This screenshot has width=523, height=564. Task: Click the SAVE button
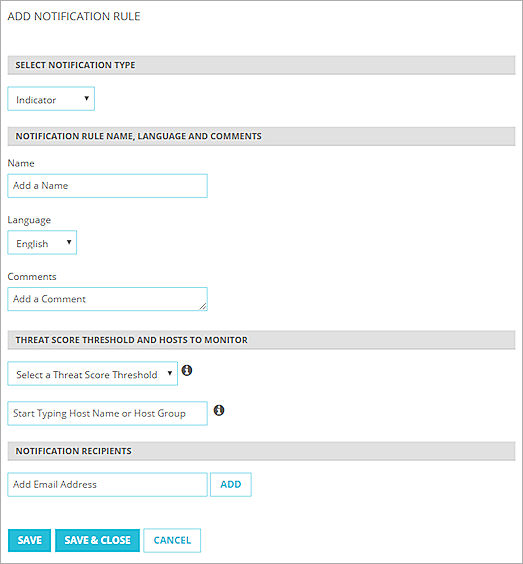29,540
